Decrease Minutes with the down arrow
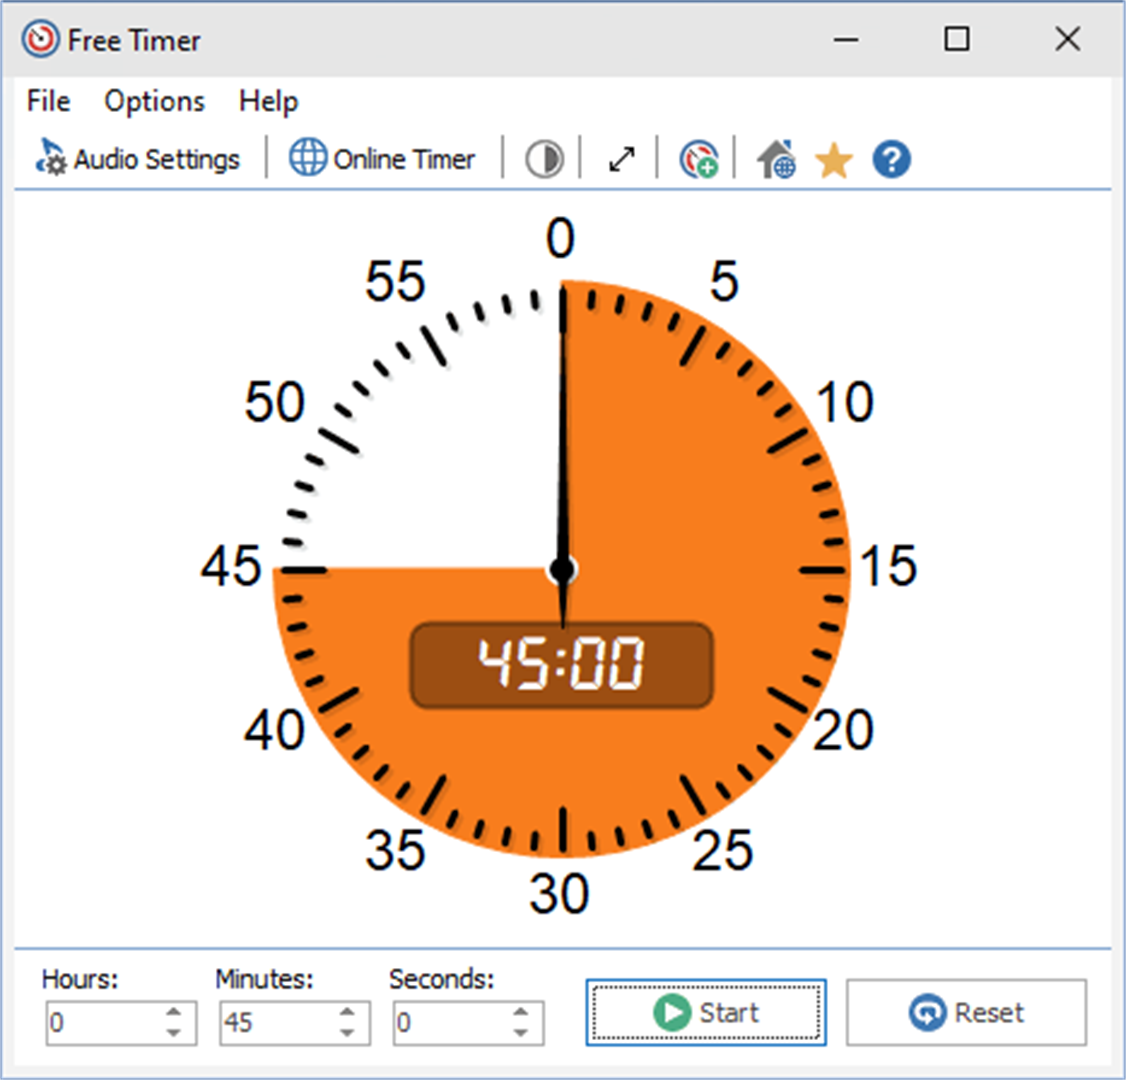 [x=347, y=1033]
